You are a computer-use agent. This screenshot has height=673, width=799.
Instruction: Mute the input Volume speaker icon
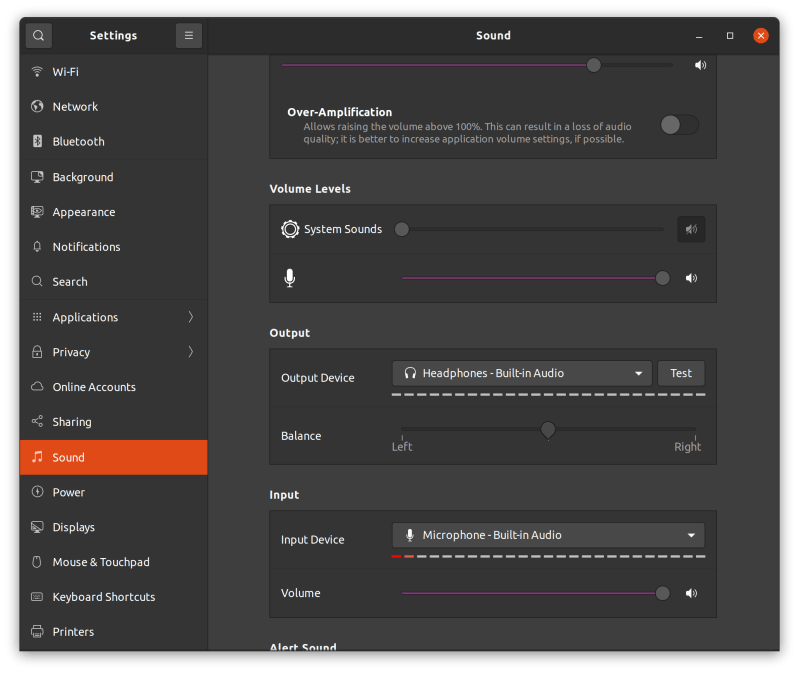691,593
